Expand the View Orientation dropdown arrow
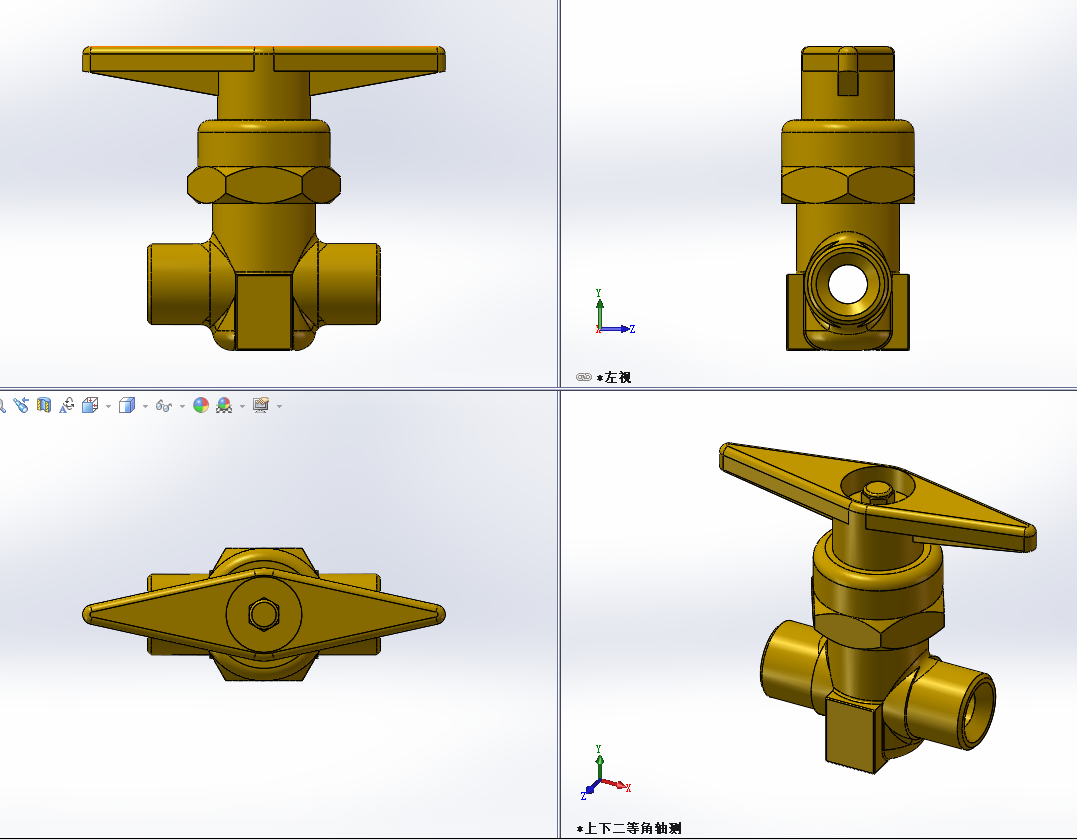This screenshot has height=840, width=1077. [x=109, y=407]
